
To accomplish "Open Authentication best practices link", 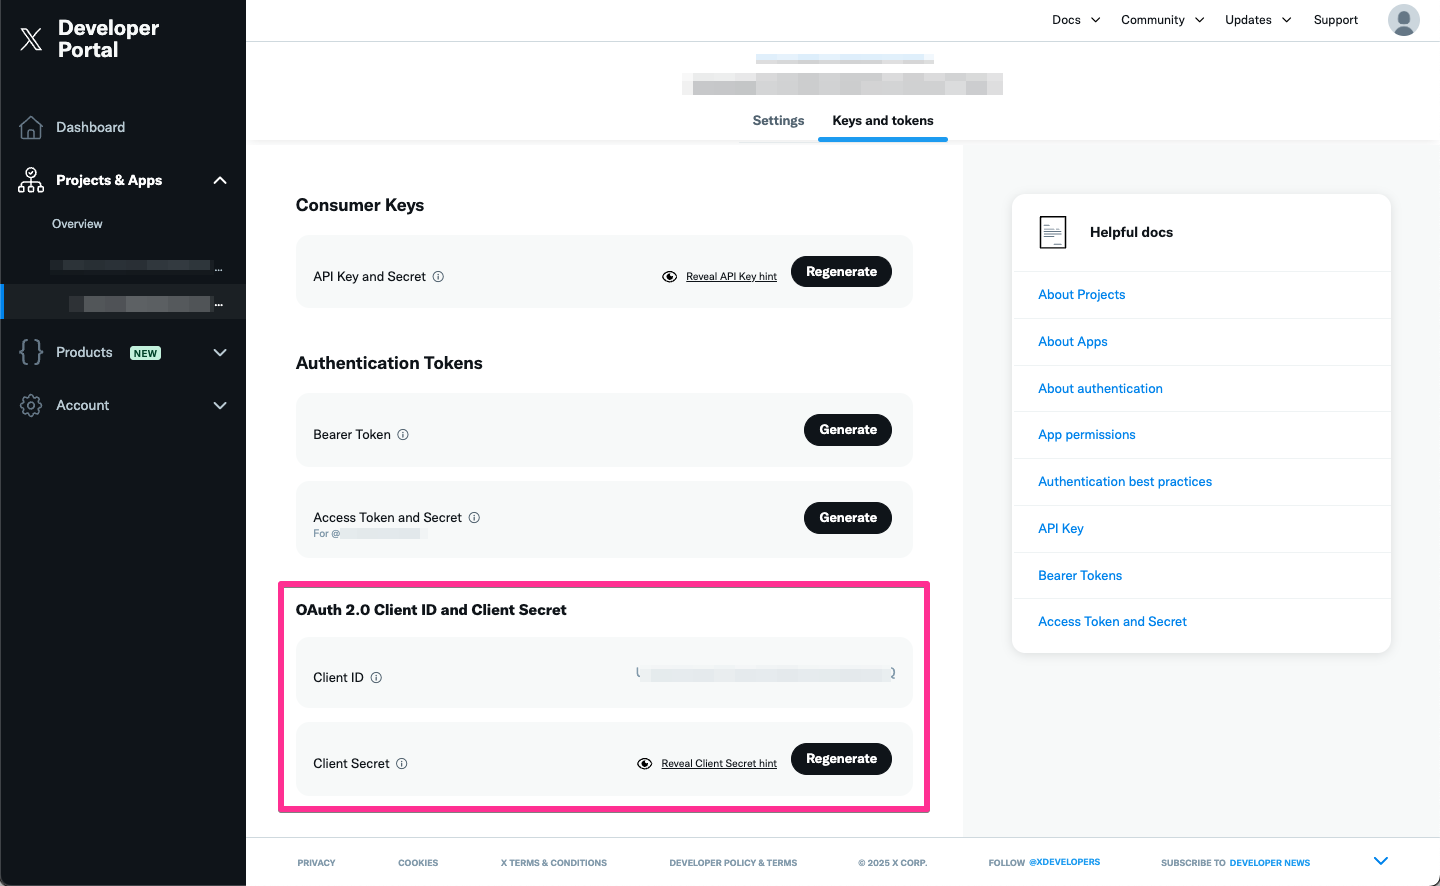I will pyautogui.click(x=1125, y=482).
